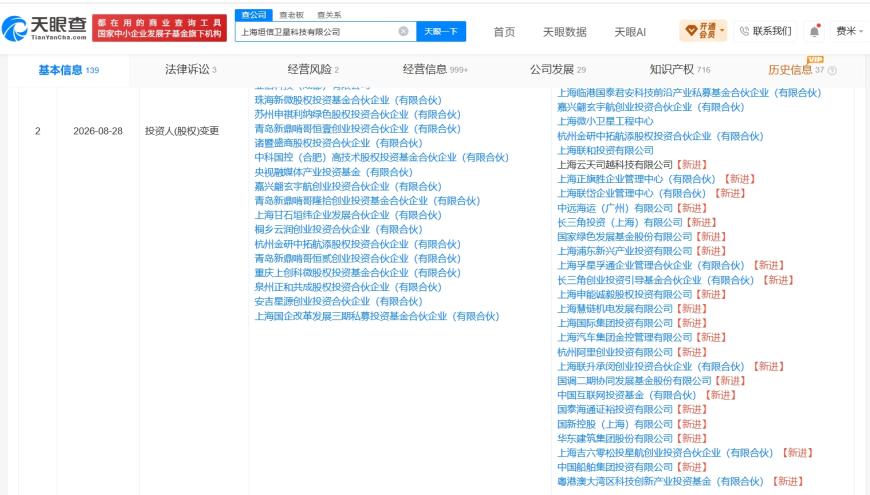Click the 联系我们 button

point(766,31)
